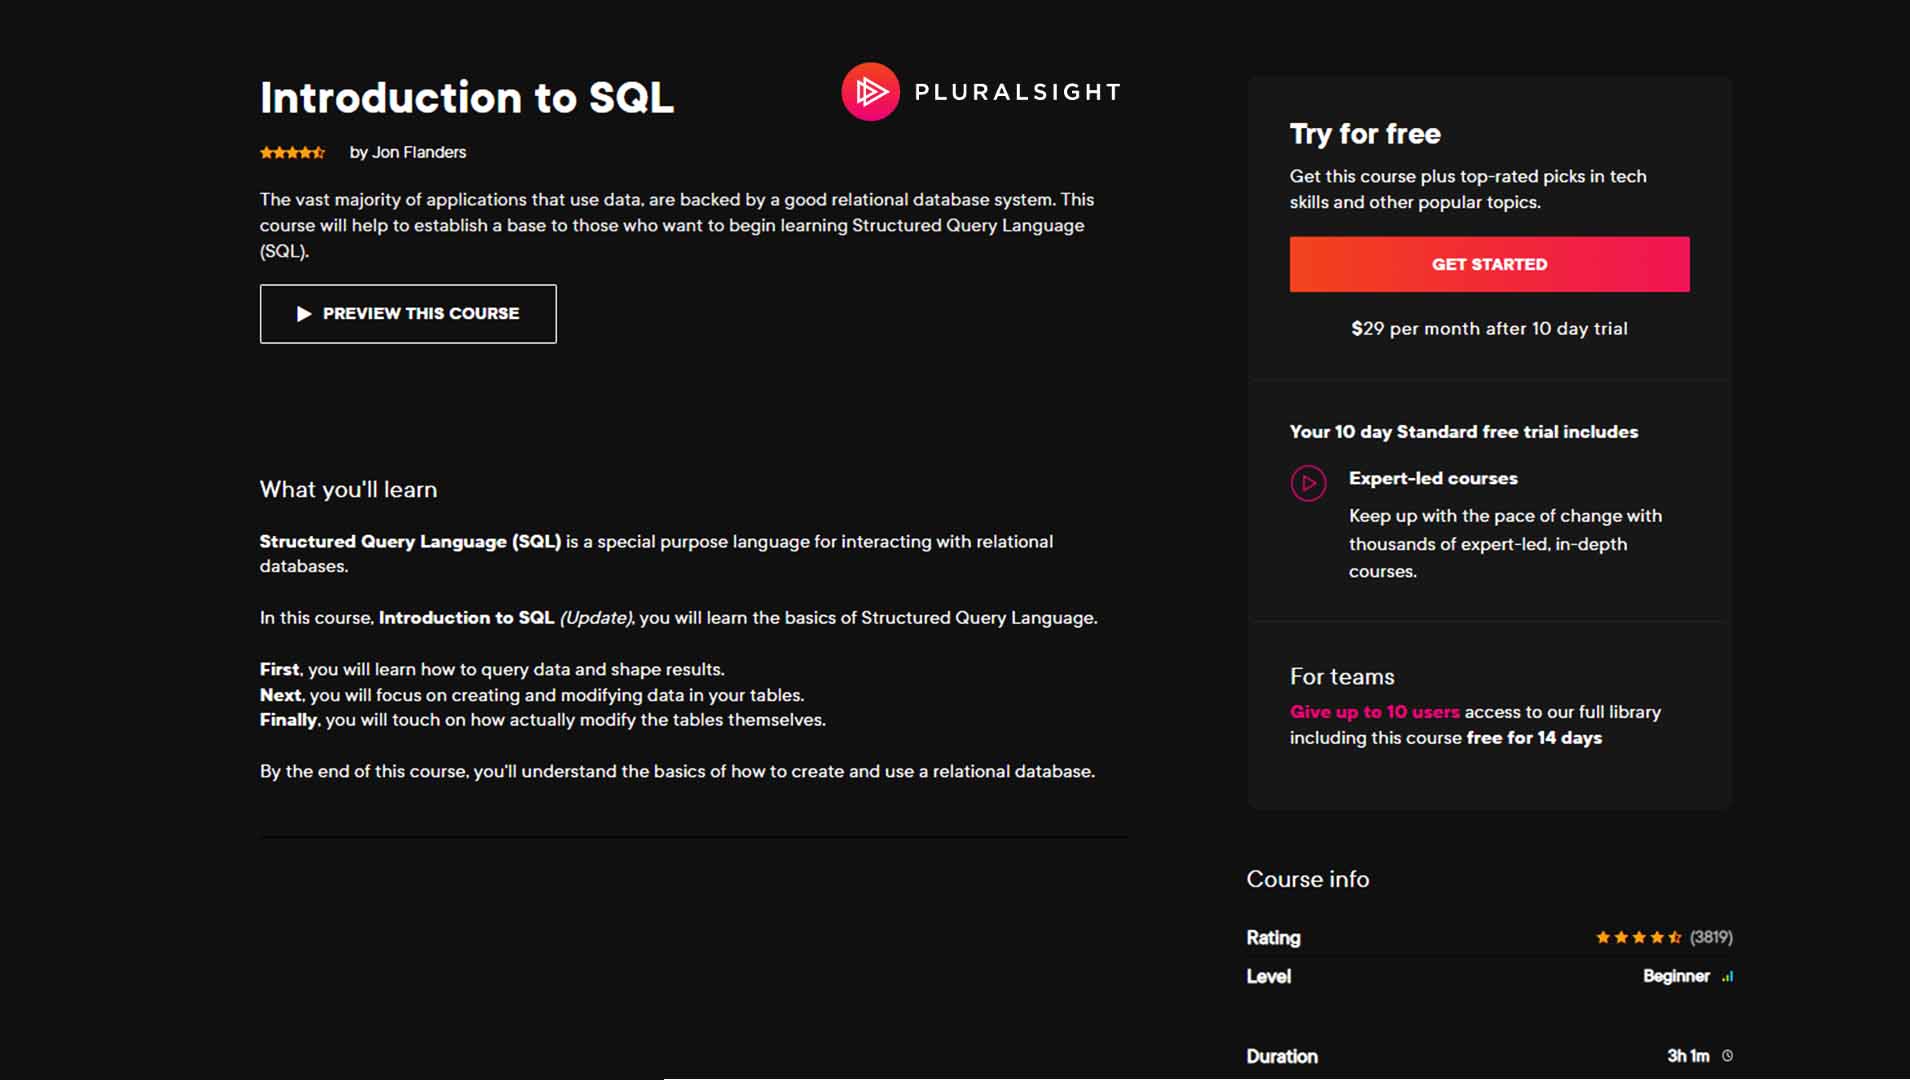
Task: Click the "3h 1m" duration value
Action: point(1687,1056)
